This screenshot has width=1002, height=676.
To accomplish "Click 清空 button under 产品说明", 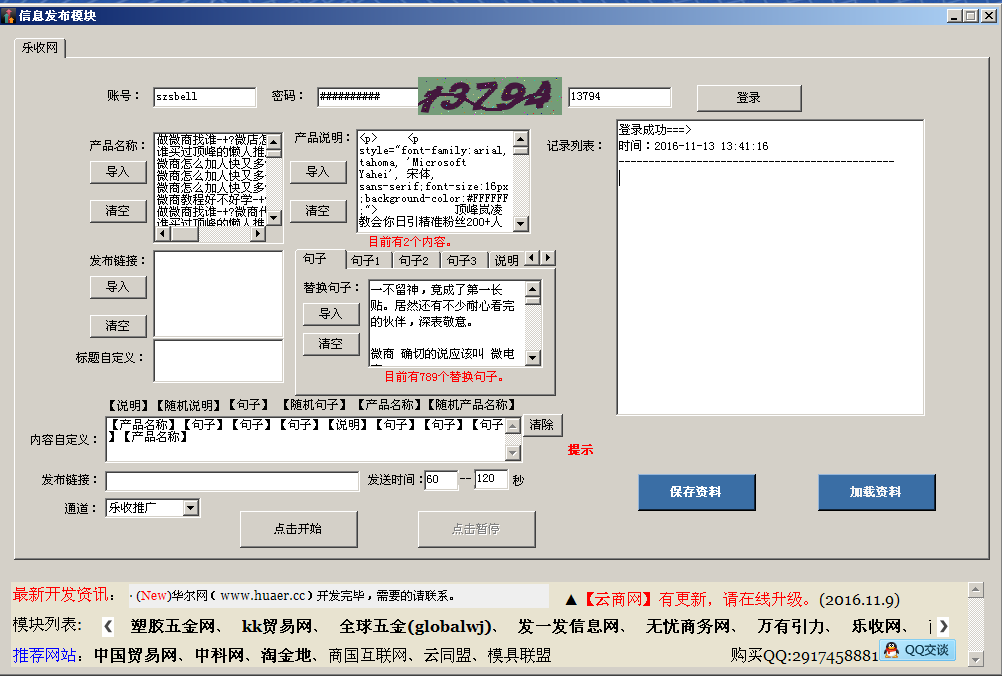I will tap(318, 211).
